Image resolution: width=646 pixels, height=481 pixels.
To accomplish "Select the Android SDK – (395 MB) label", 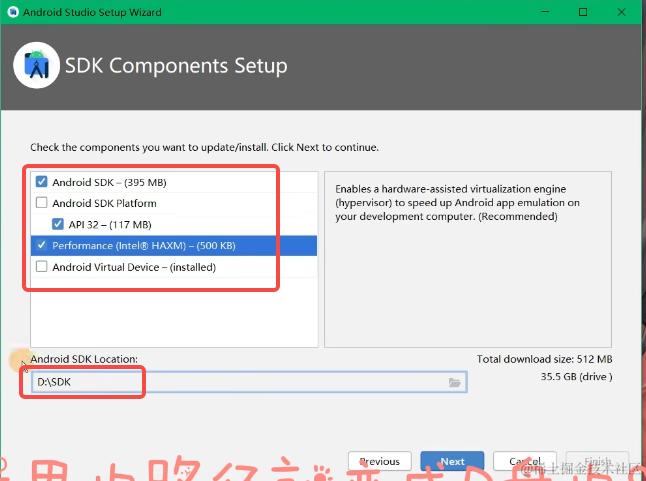I will pyautogui.click(x=109, y=182).
